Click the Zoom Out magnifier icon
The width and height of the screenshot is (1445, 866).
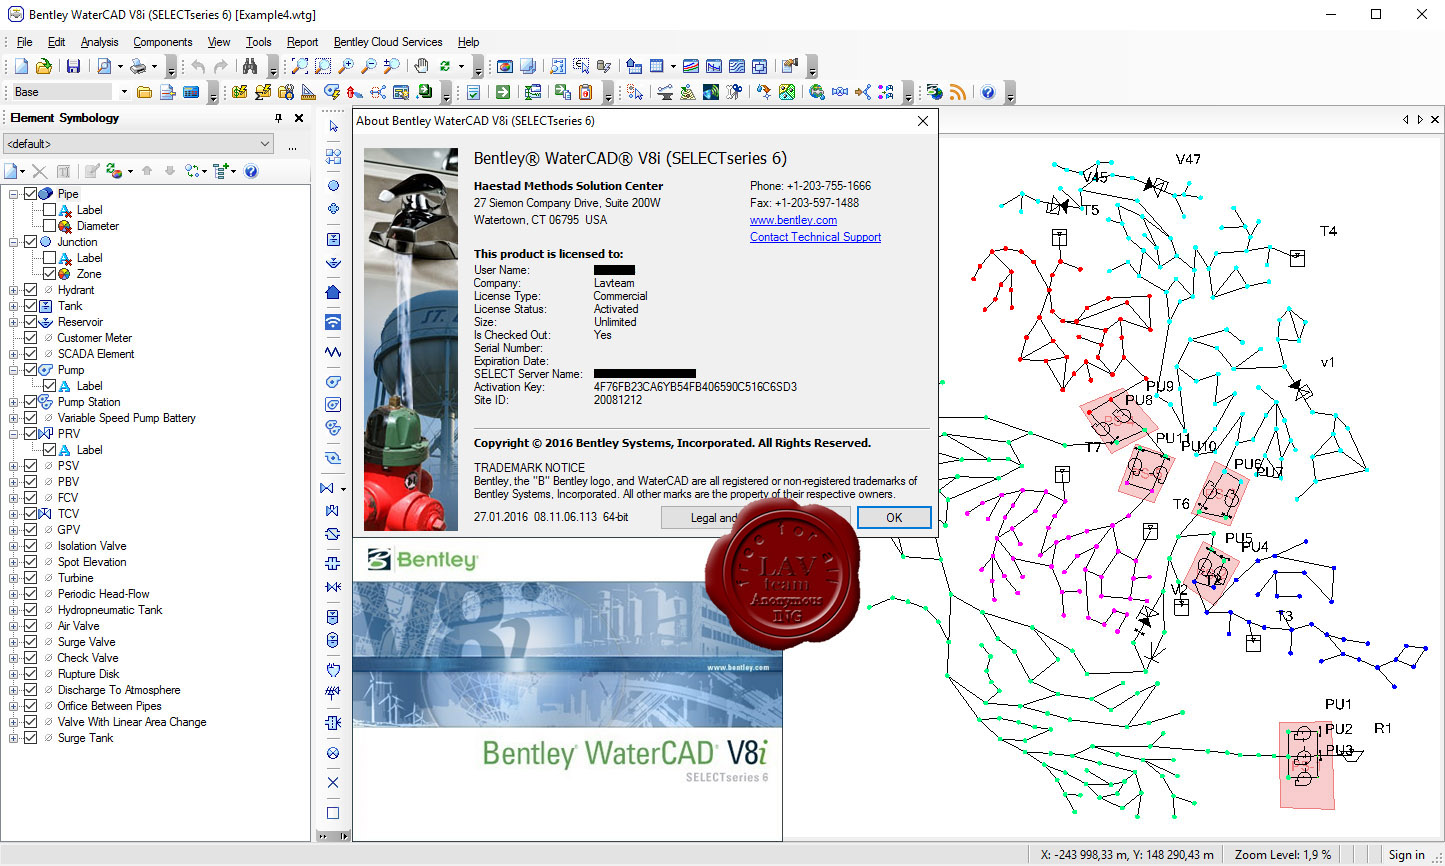click(x=368, y=66)
